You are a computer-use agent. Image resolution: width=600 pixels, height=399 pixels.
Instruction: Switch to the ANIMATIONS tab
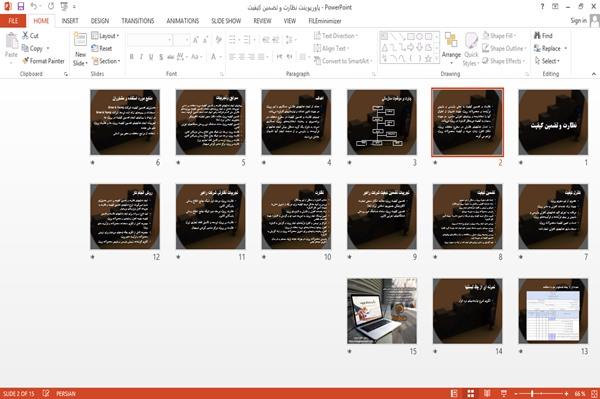[x=183, y=21]
